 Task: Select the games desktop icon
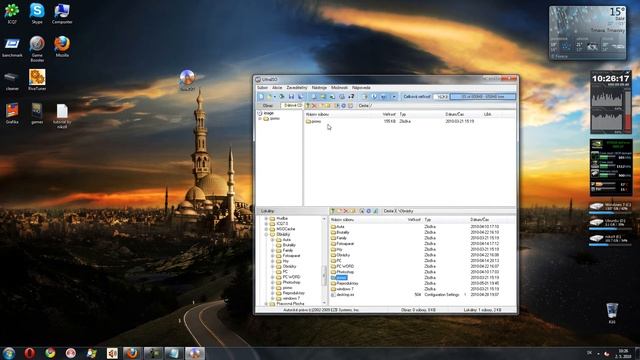point(37,113)
